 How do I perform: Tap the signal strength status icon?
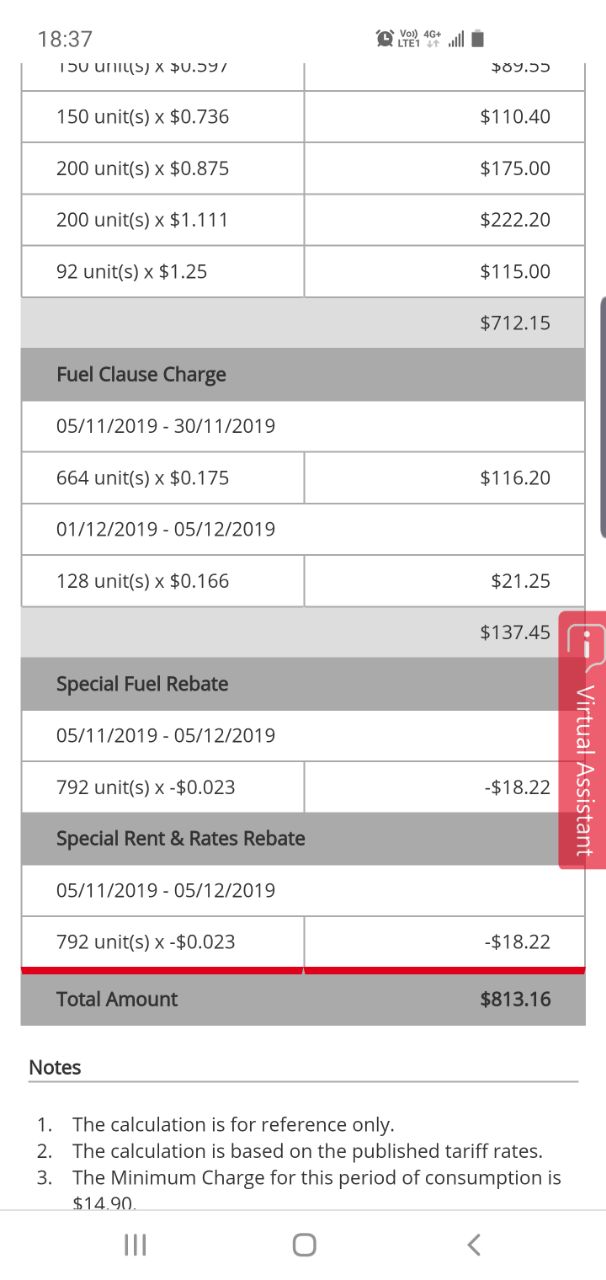(x=456, y=40)
